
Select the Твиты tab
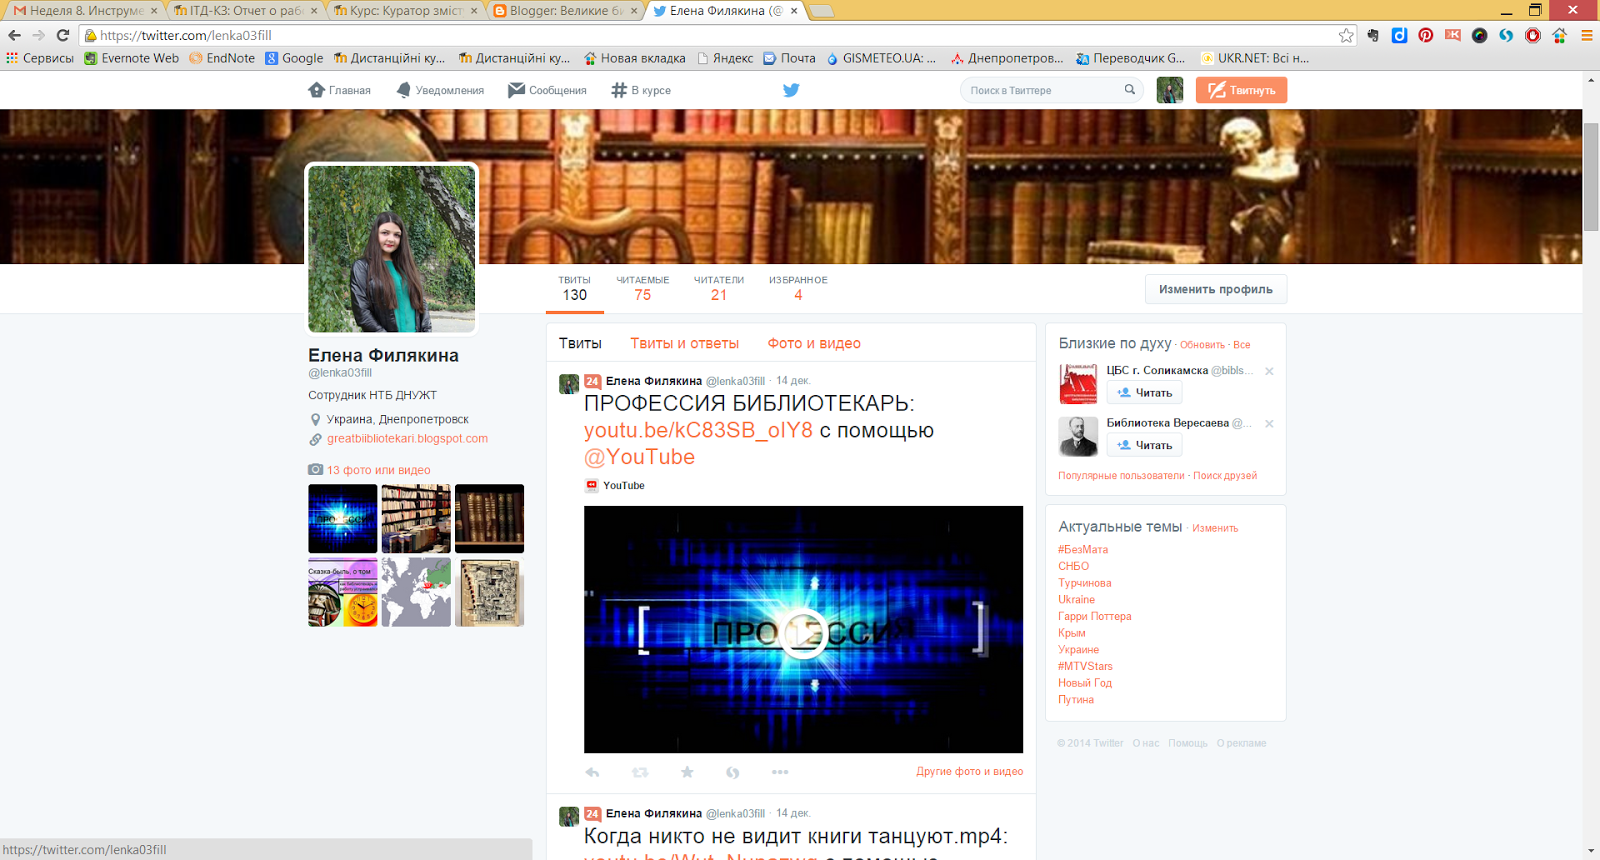coord(580,343)
